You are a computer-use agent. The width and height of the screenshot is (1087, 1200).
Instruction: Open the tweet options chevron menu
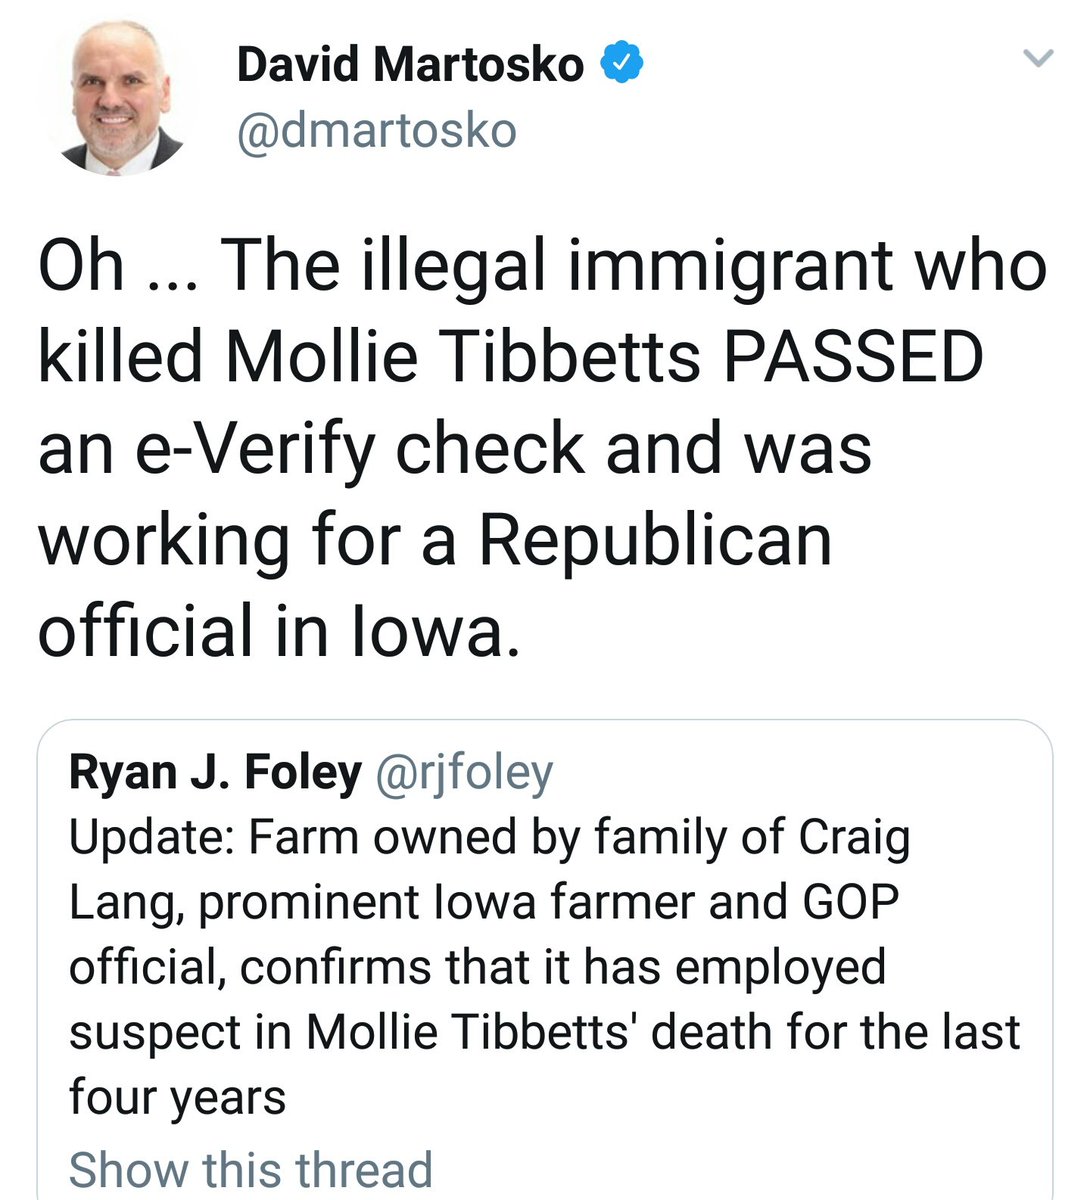[1040, 59]
